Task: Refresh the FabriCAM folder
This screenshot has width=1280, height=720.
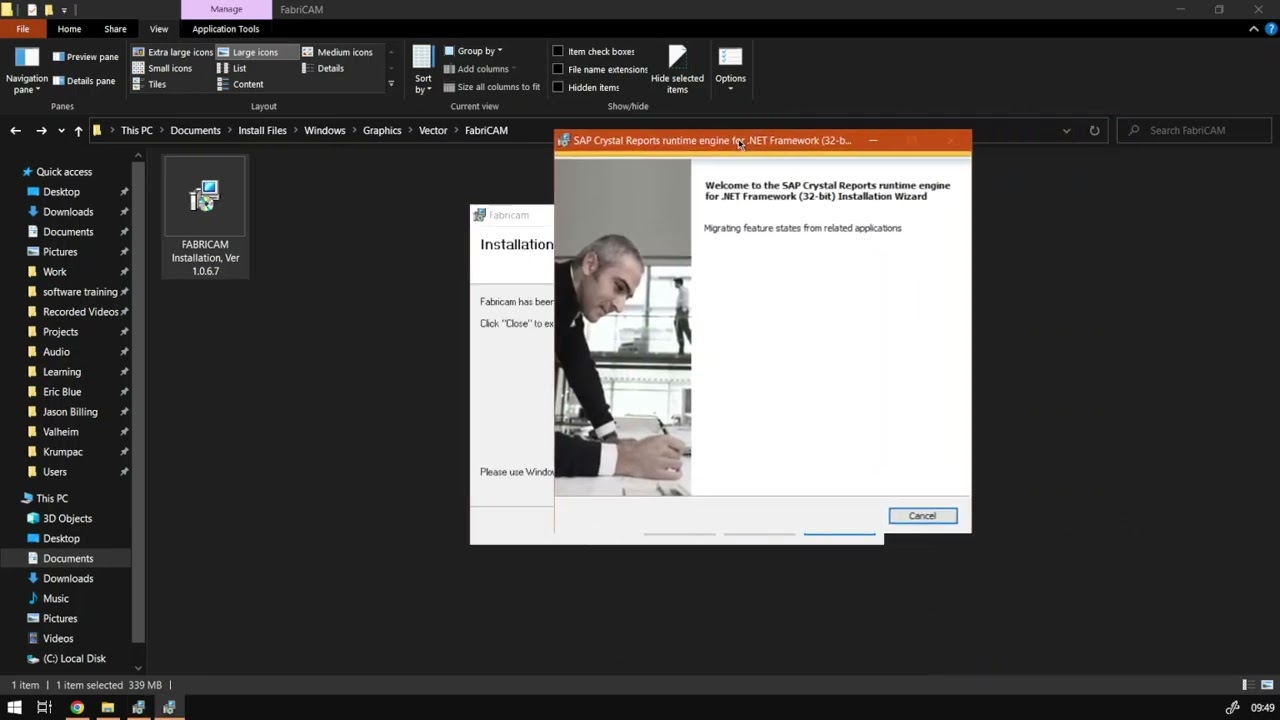Action: coord(1094,130)
